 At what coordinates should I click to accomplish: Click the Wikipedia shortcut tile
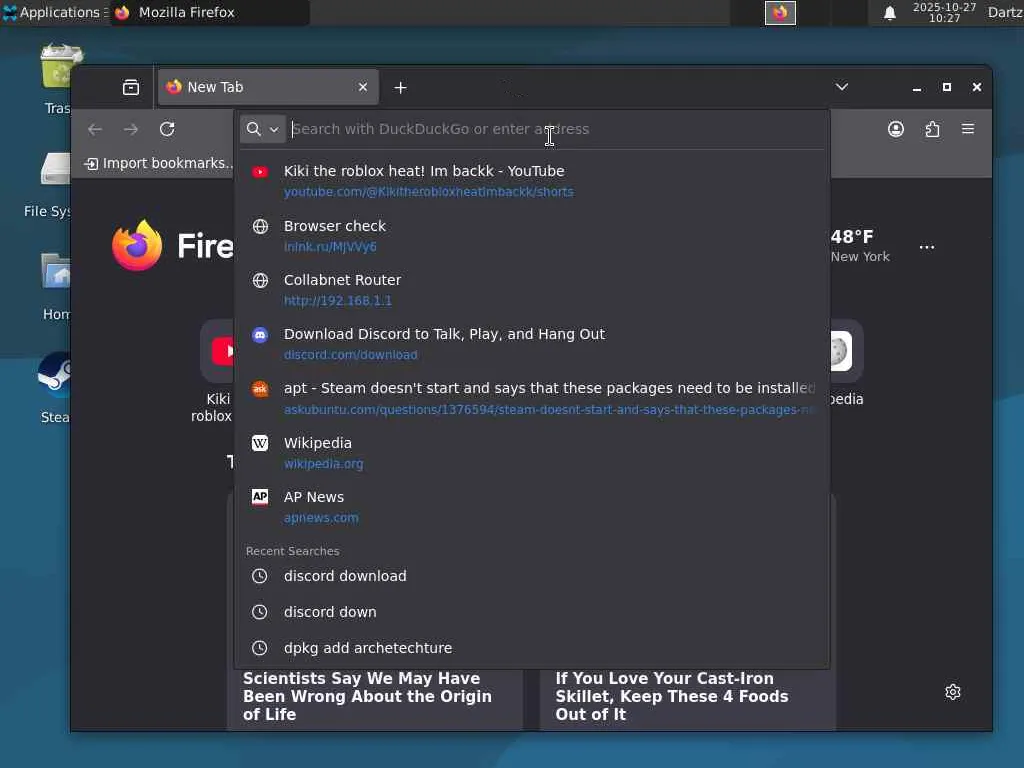[846, 363]
